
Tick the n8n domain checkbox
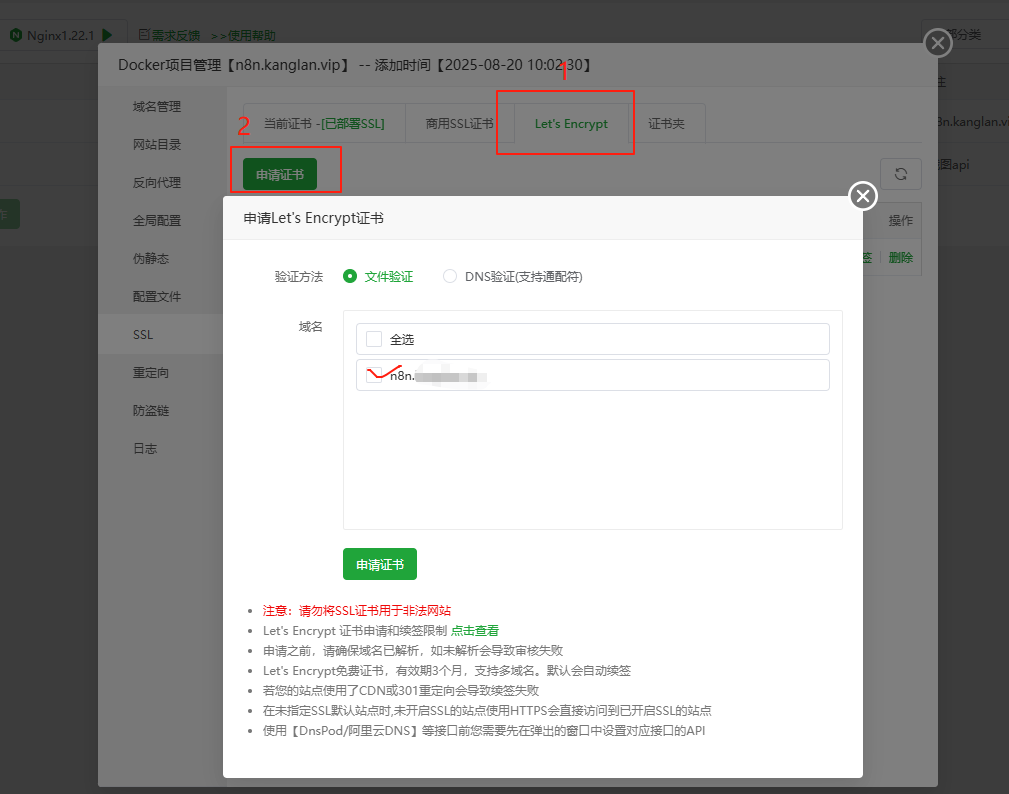coord(374,375)
